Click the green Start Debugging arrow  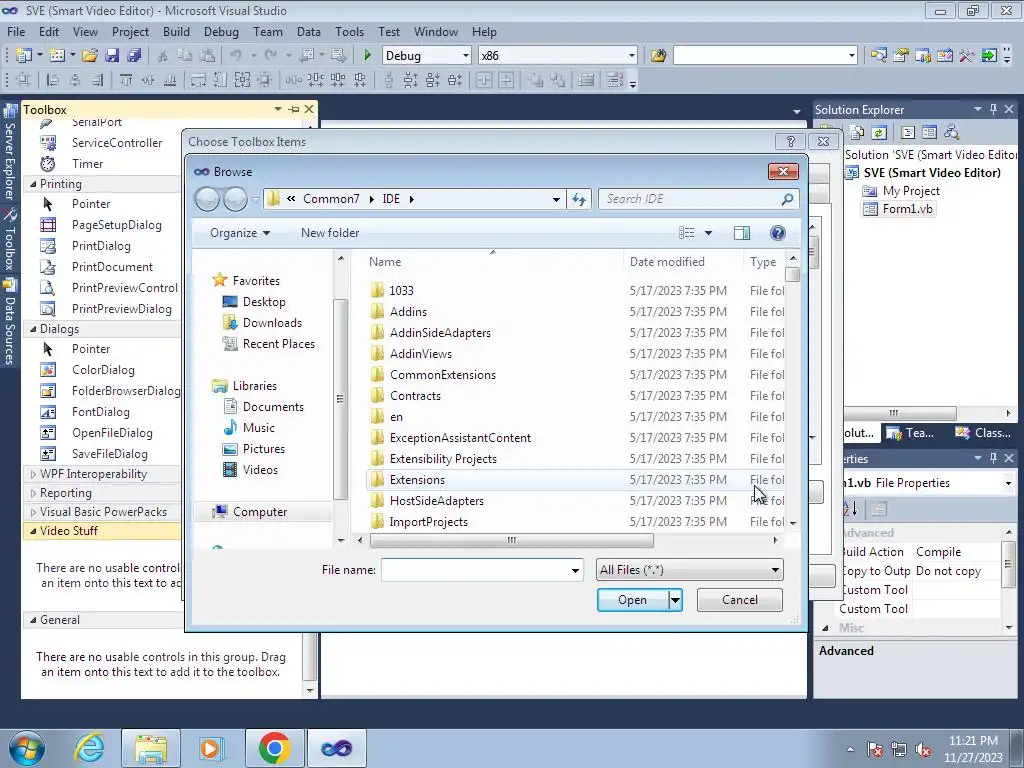[367, 56]
